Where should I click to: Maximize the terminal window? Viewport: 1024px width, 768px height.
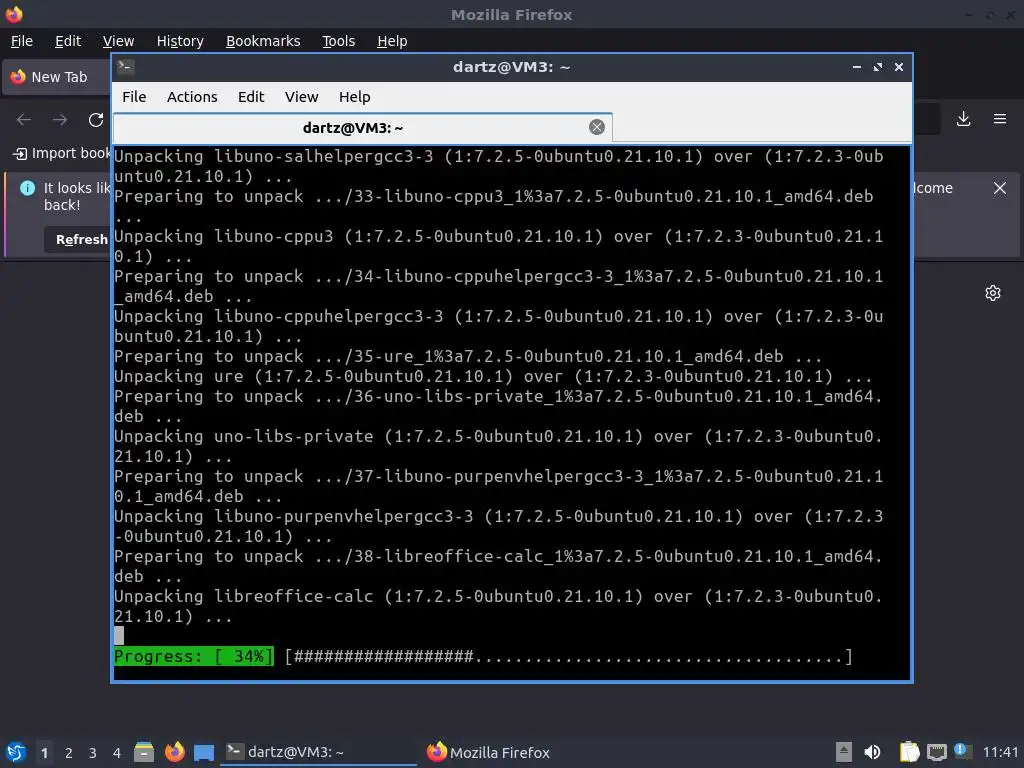(x=878, y=67)
